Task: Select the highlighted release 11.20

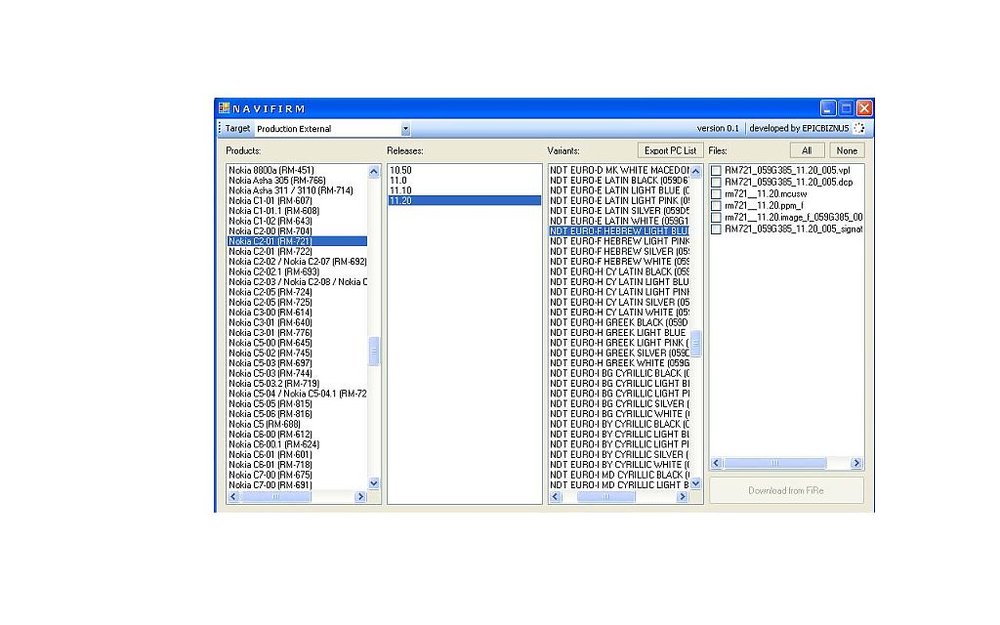Action: [464, 201]
